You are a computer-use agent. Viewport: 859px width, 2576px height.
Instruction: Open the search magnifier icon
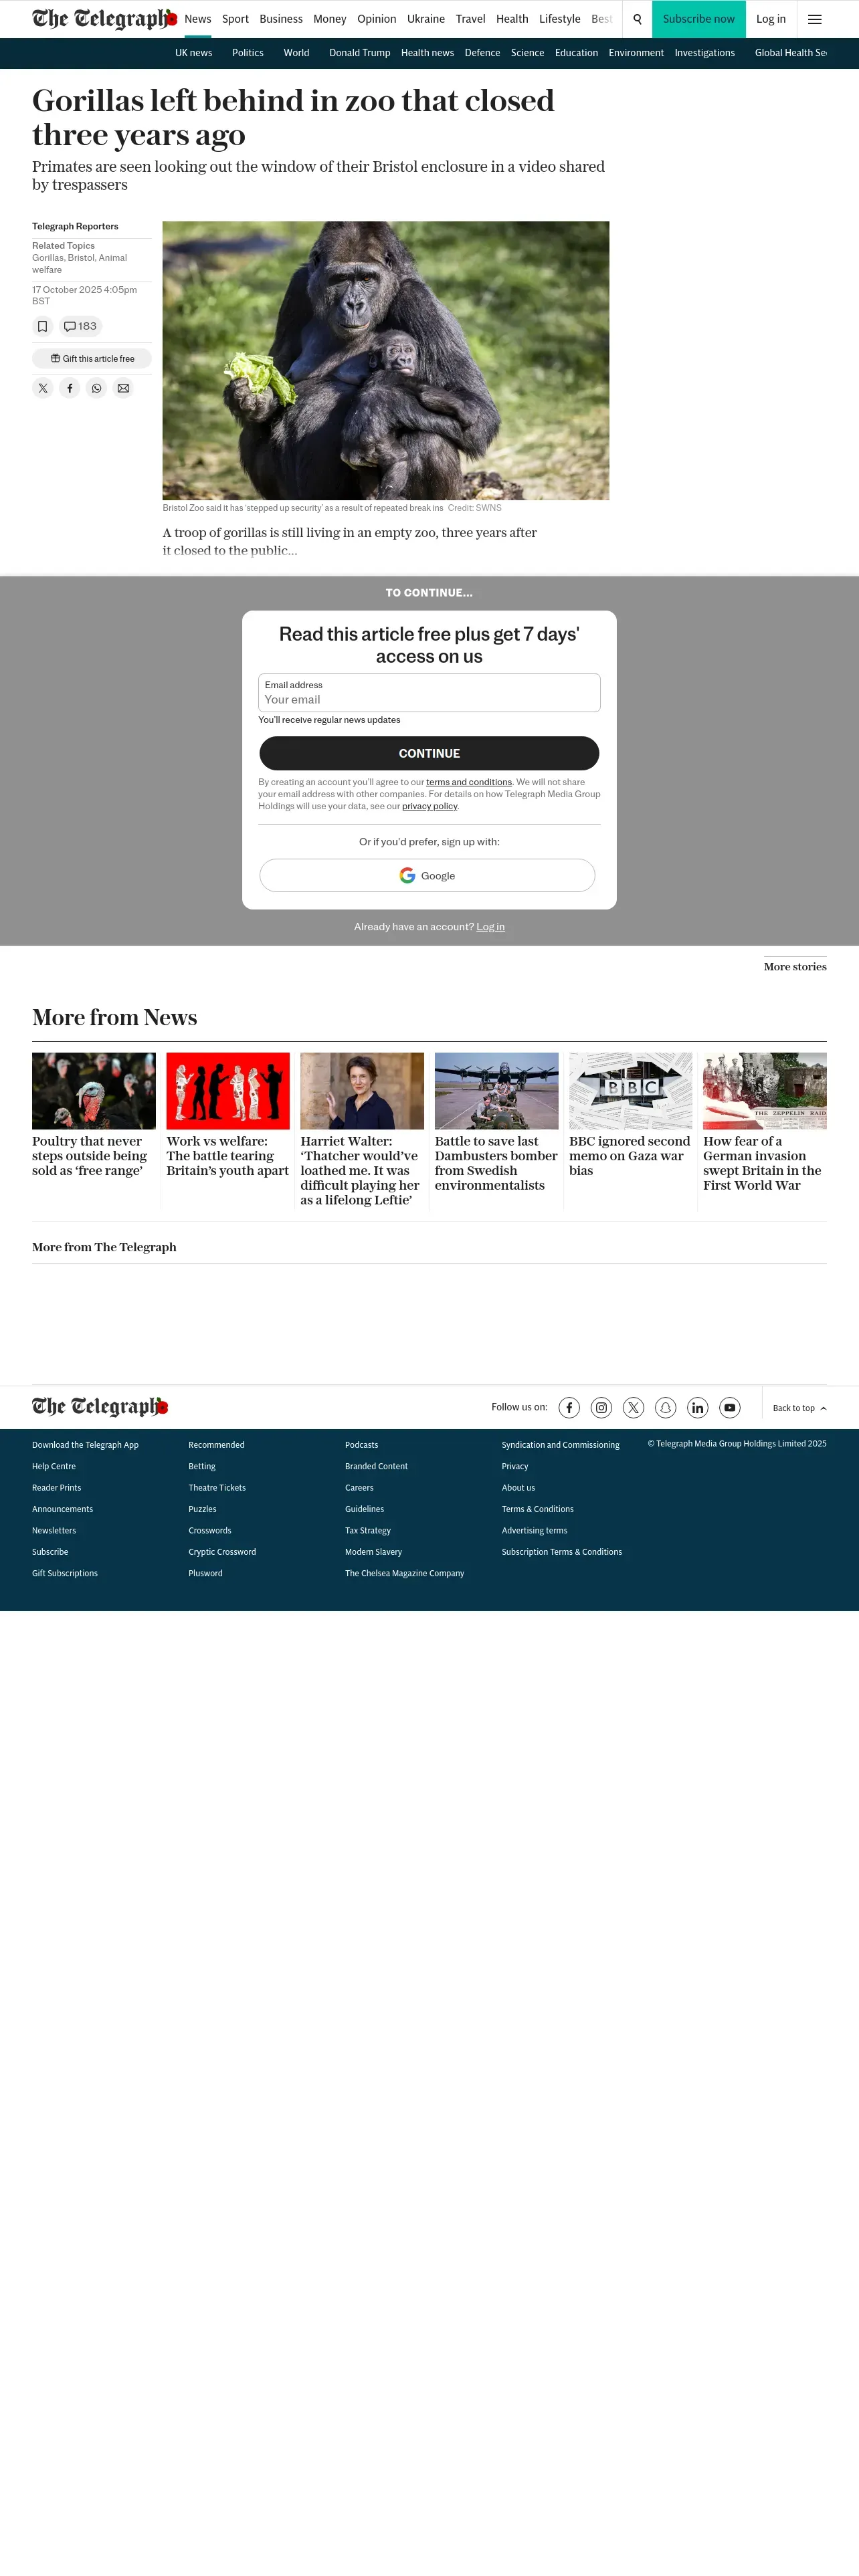637,19
